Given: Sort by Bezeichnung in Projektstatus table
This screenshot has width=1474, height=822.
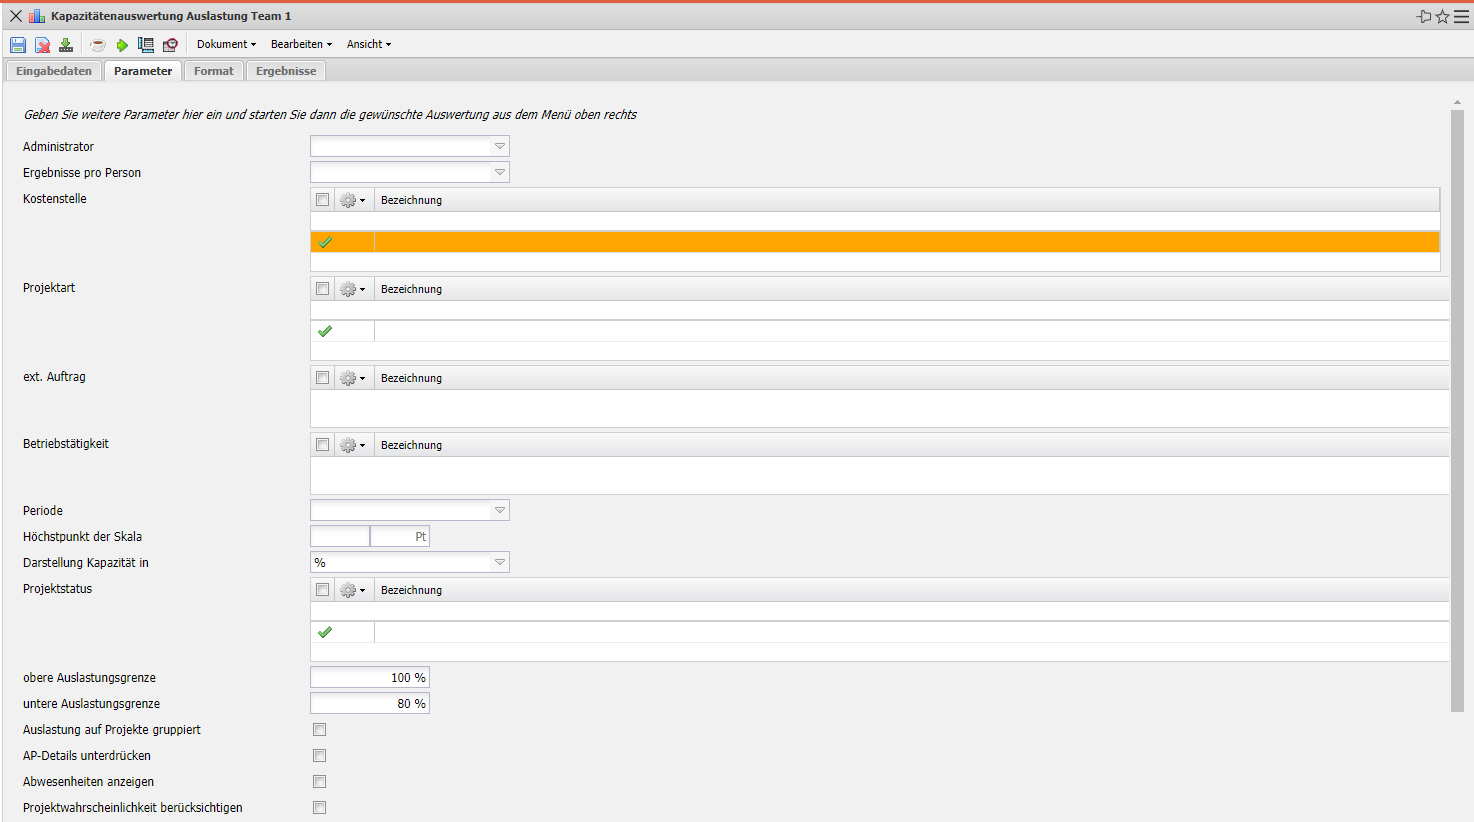Looking at the screenshot, I should (411, 590).
